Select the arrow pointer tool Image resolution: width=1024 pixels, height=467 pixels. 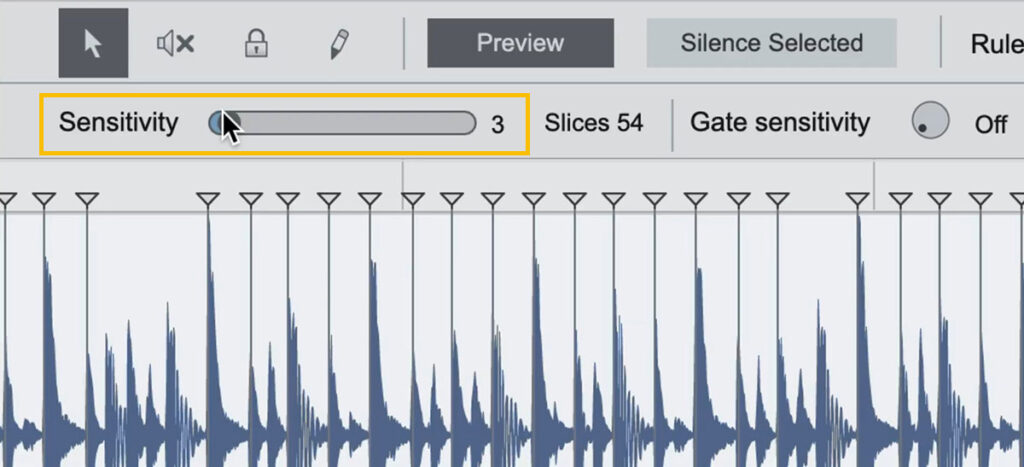(x=93, y=43)
